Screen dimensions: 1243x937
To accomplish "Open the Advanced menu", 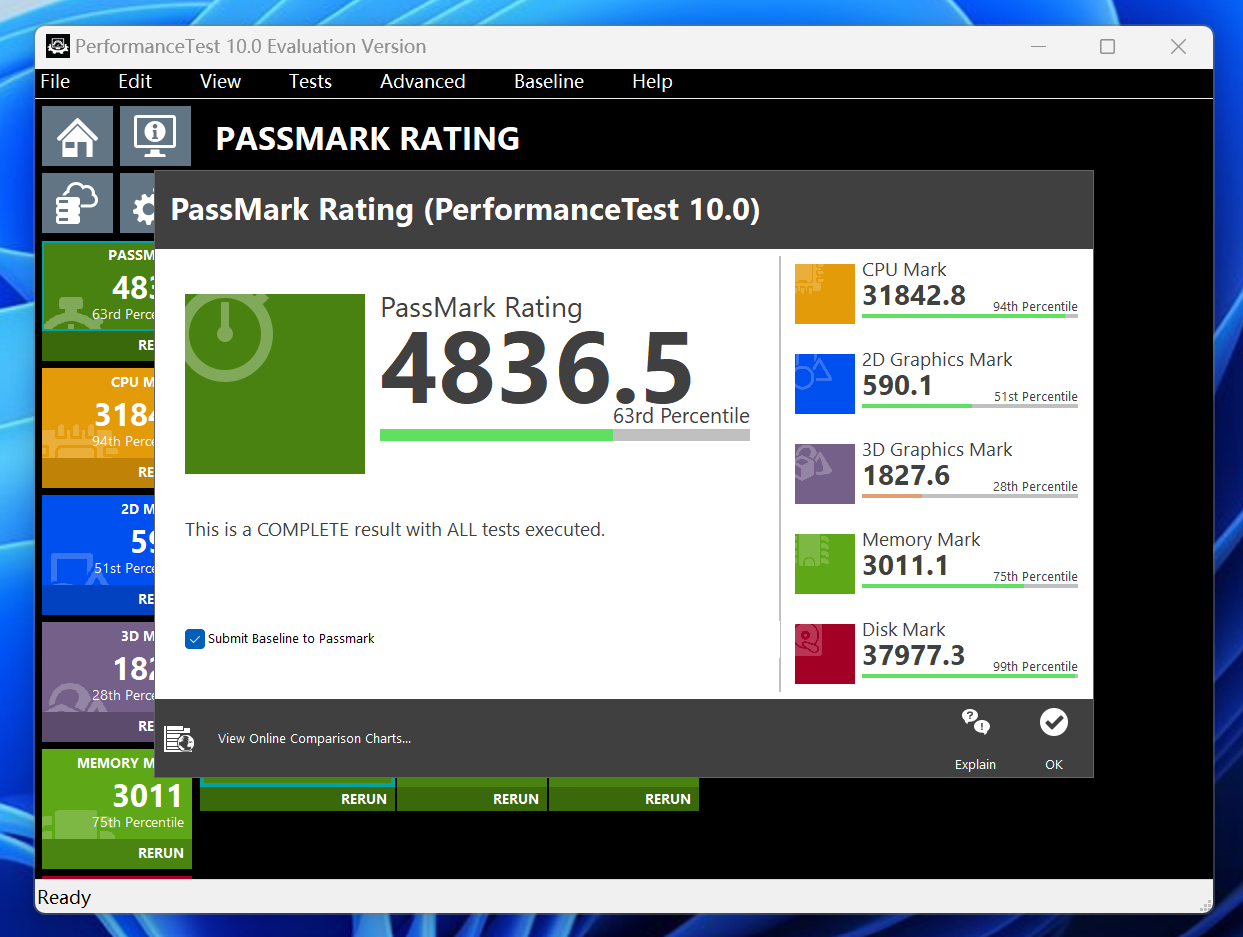I will pyautogui.click(x=422, y=82).
